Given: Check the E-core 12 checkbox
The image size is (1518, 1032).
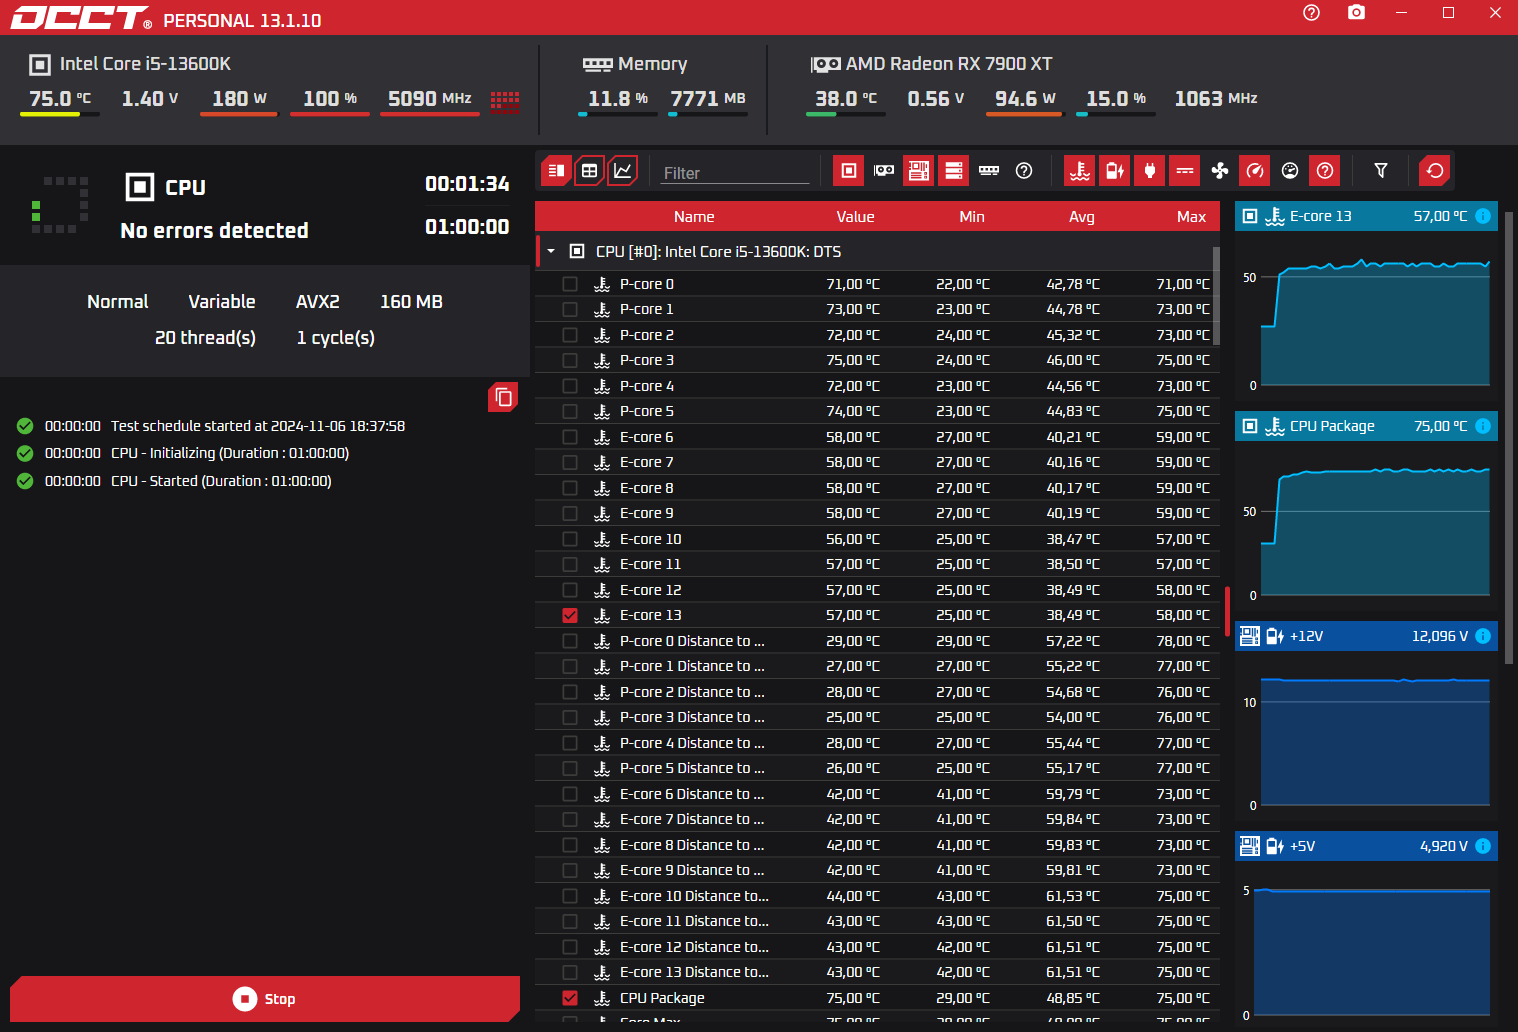Looking at the screenshot, I should tap(570, 590).
